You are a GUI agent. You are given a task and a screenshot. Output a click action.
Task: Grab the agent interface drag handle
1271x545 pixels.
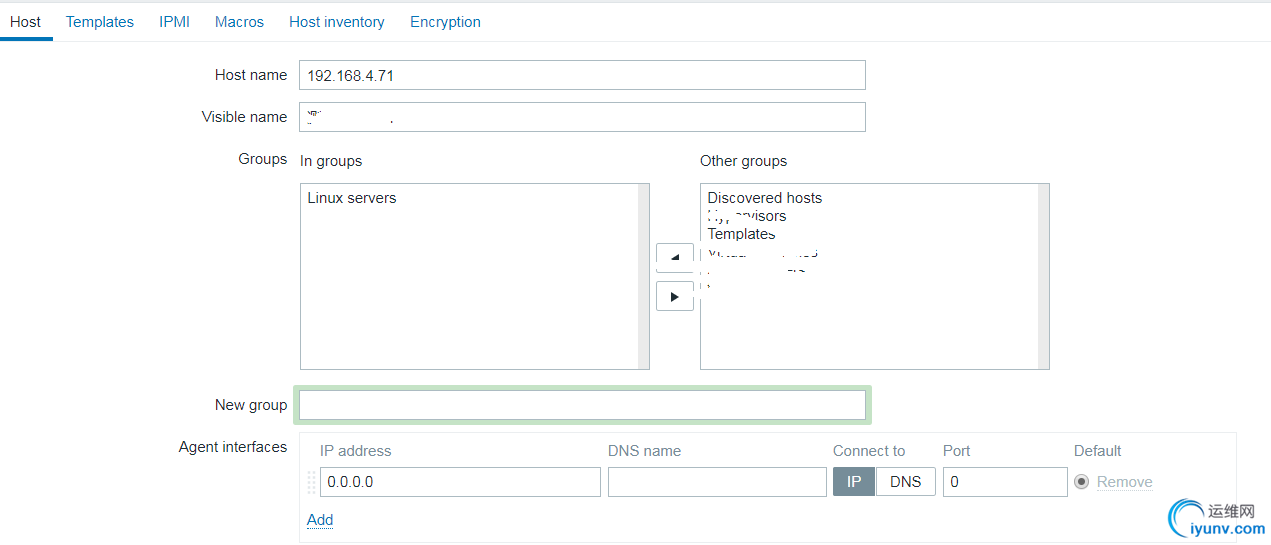coord(311,482)
